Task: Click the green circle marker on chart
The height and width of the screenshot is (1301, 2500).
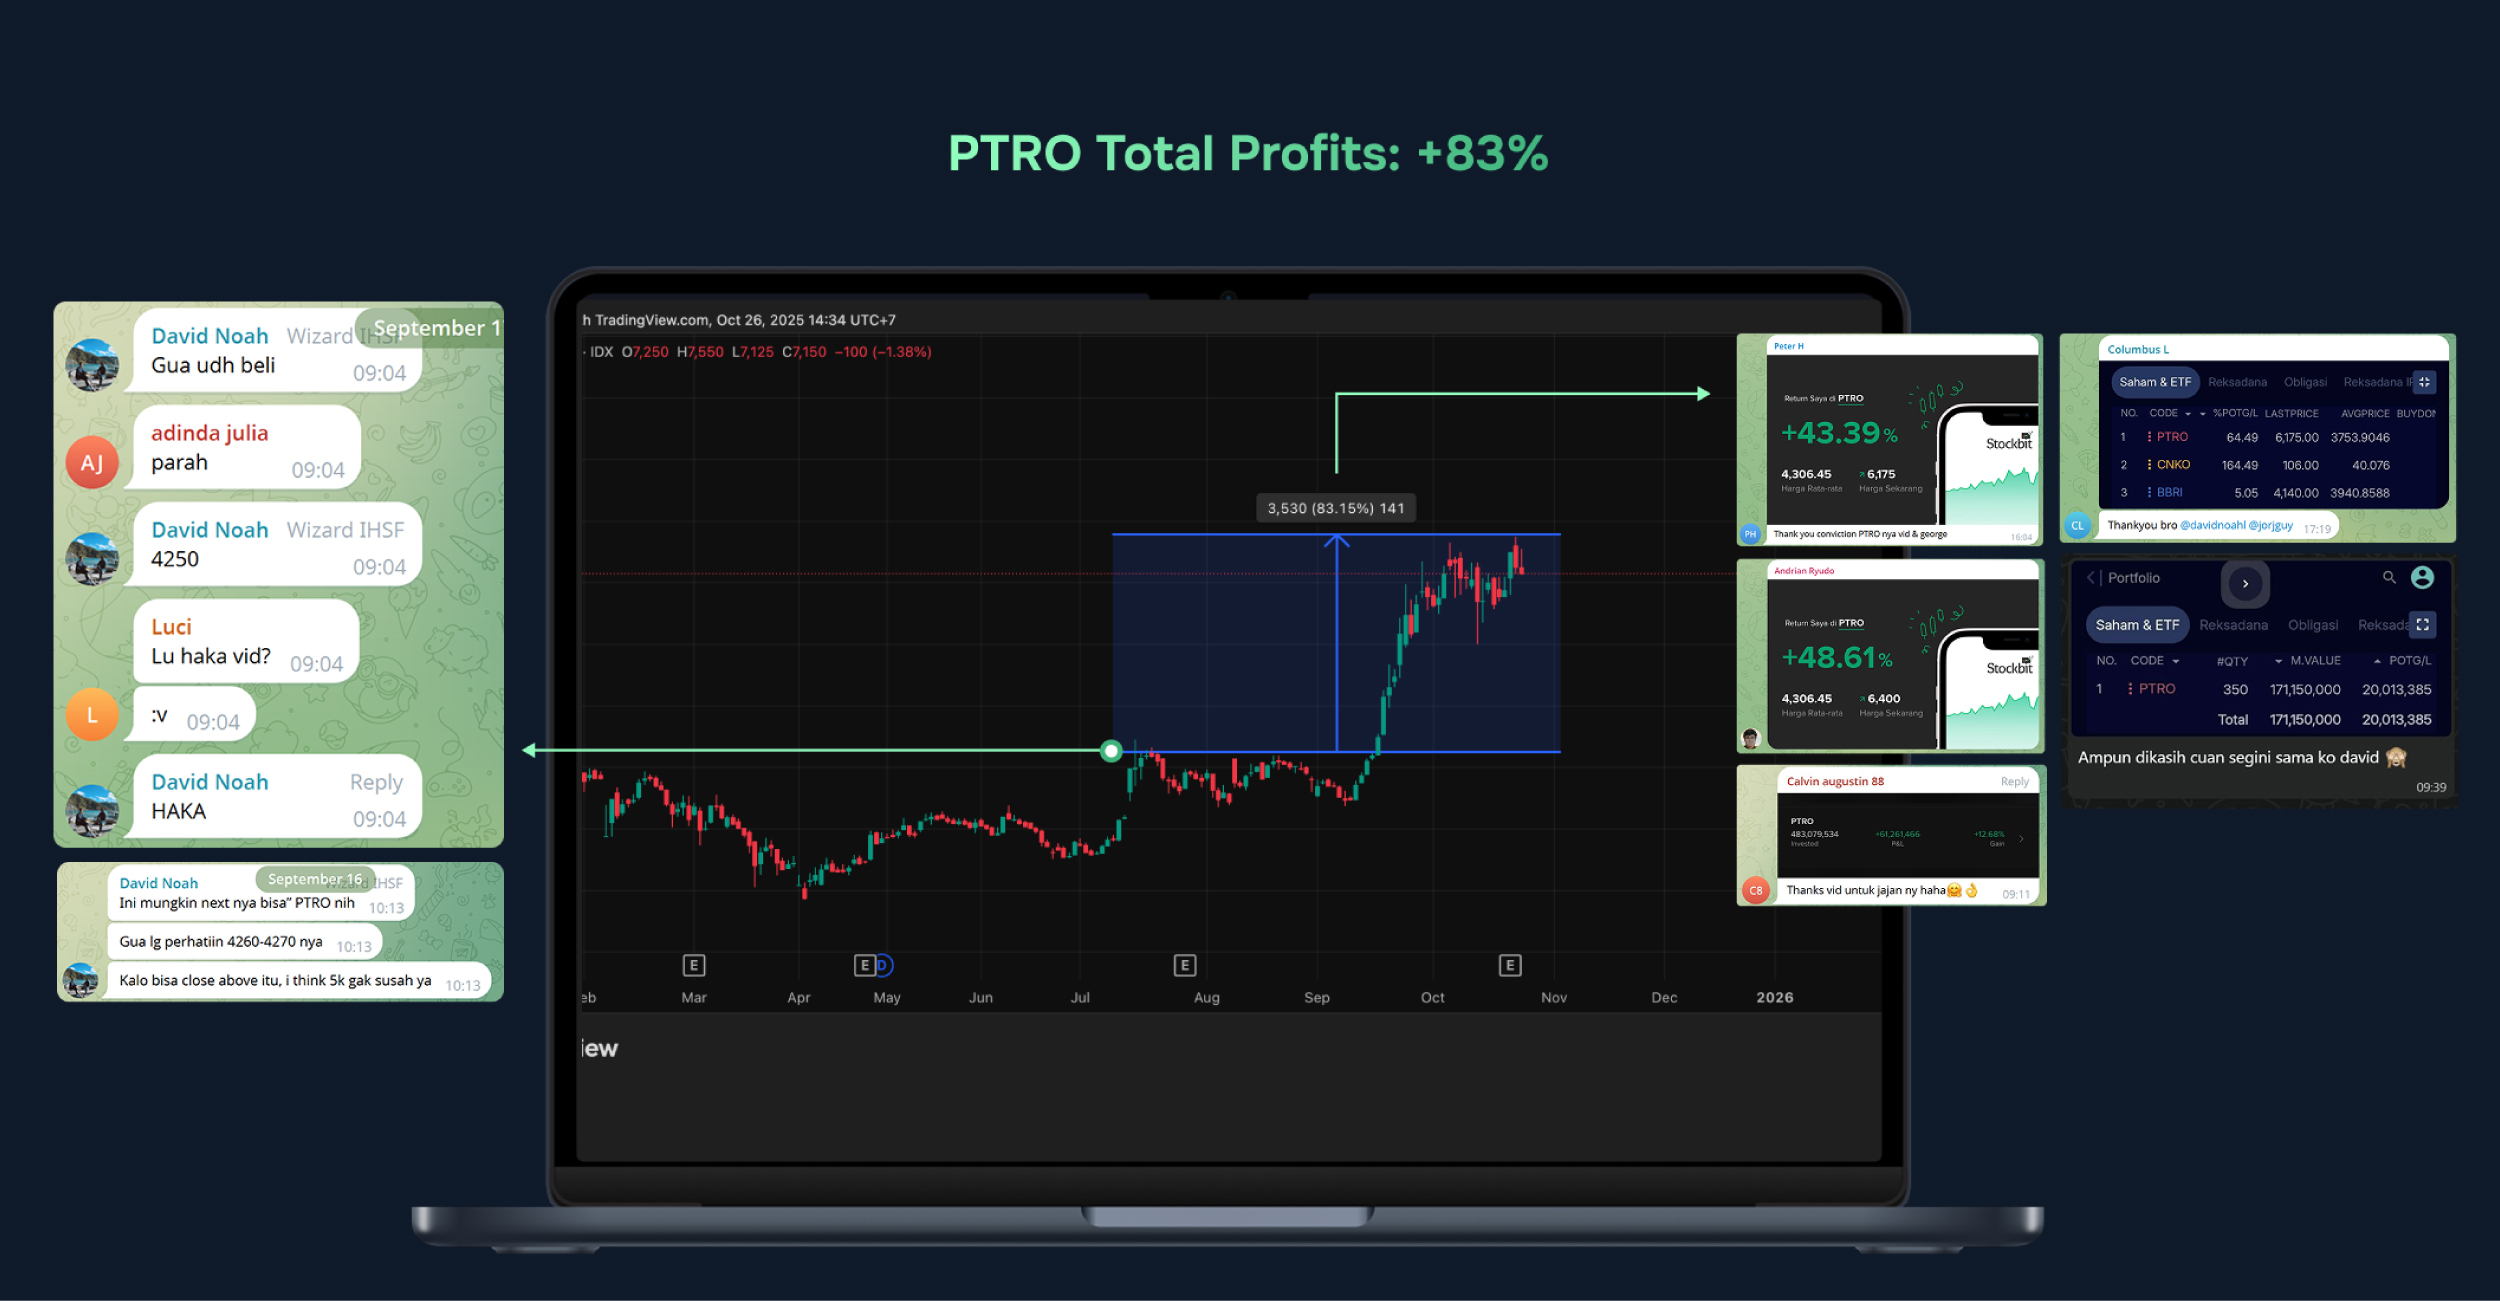Action: (1111, 750)
